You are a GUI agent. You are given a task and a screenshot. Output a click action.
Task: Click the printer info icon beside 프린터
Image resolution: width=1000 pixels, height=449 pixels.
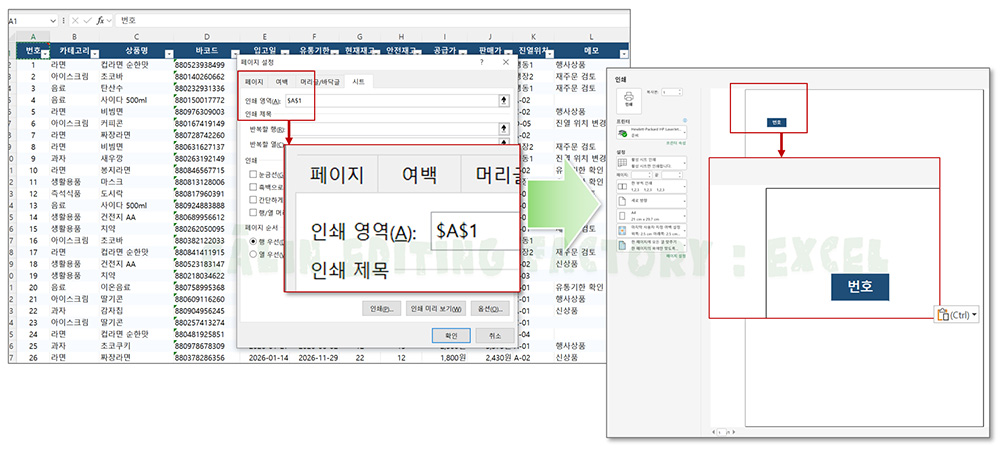tap(685, 121)
